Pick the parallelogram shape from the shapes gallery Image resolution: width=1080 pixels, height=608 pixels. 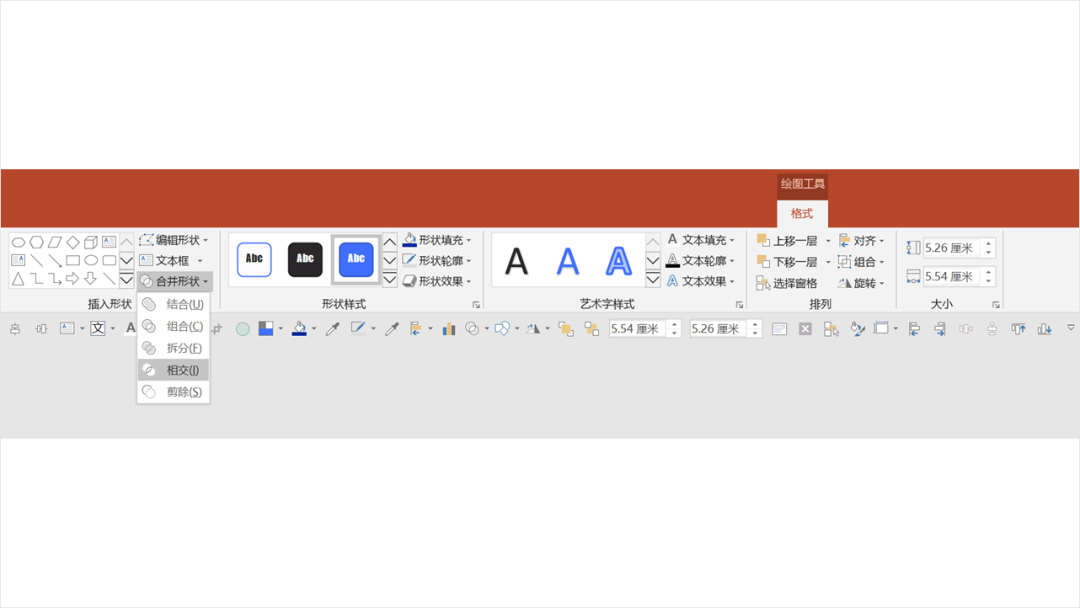pyautogui.click(x=55, y=242)
